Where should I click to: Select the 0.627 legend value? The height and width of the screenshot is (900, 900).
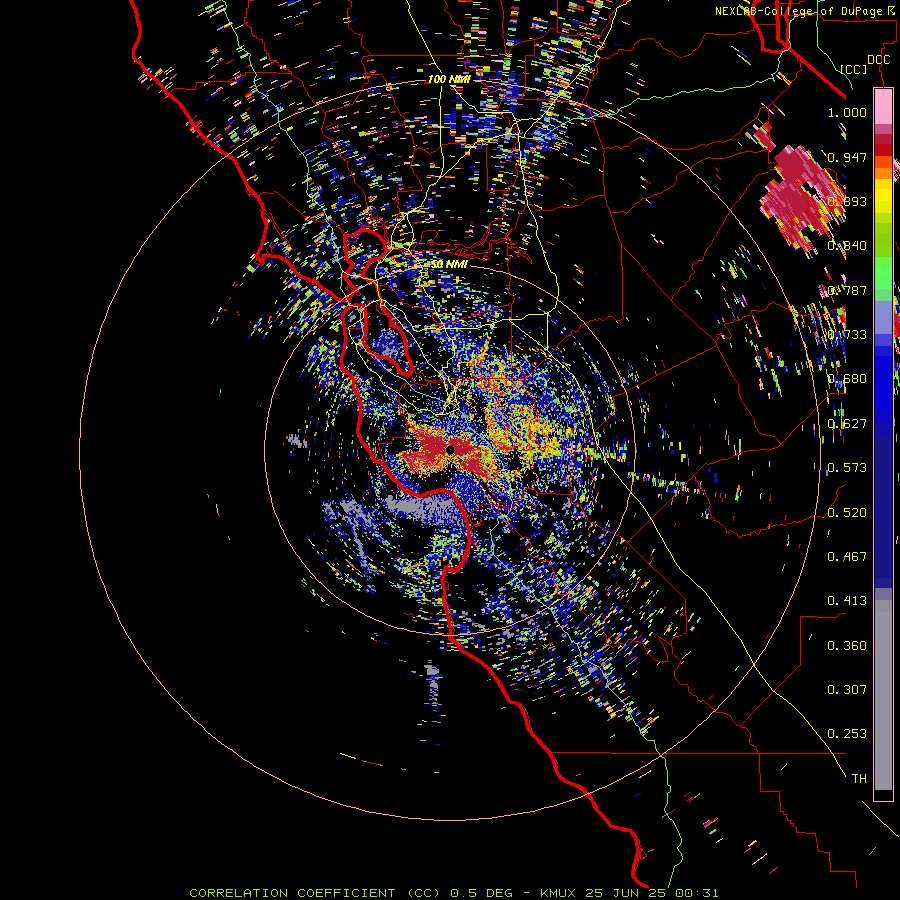coord(847,423)
